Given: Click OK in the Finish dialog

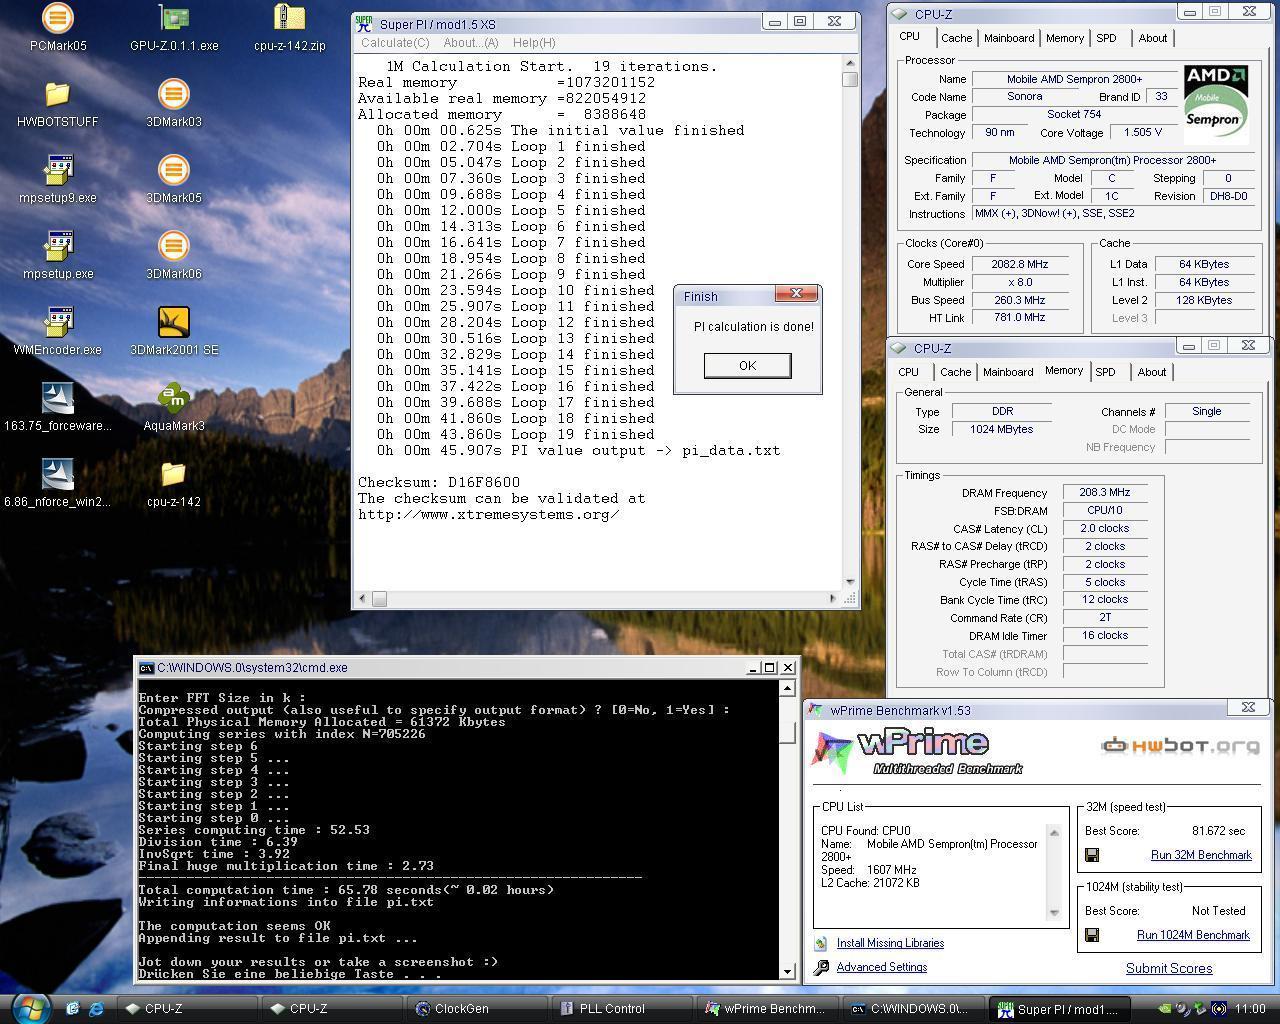Looking at the screenshot, I should coord(747,365).
